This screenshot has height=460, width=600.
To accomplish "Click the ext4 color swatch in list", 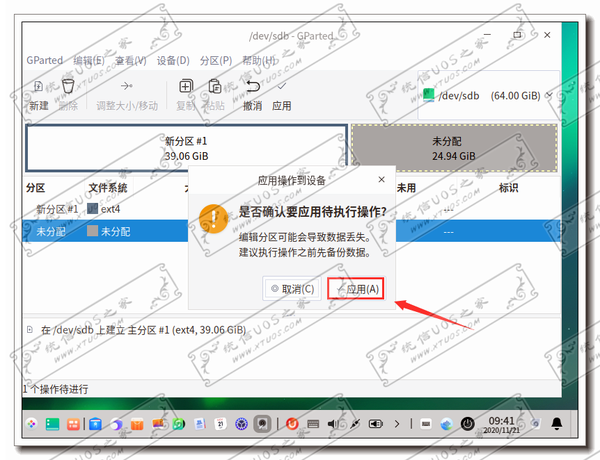I will 92,209.
